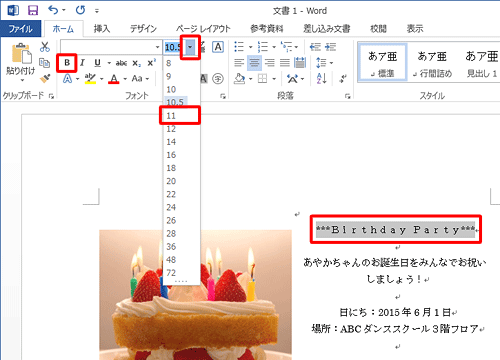Apply bulleted list icon

tap(239, 47)
